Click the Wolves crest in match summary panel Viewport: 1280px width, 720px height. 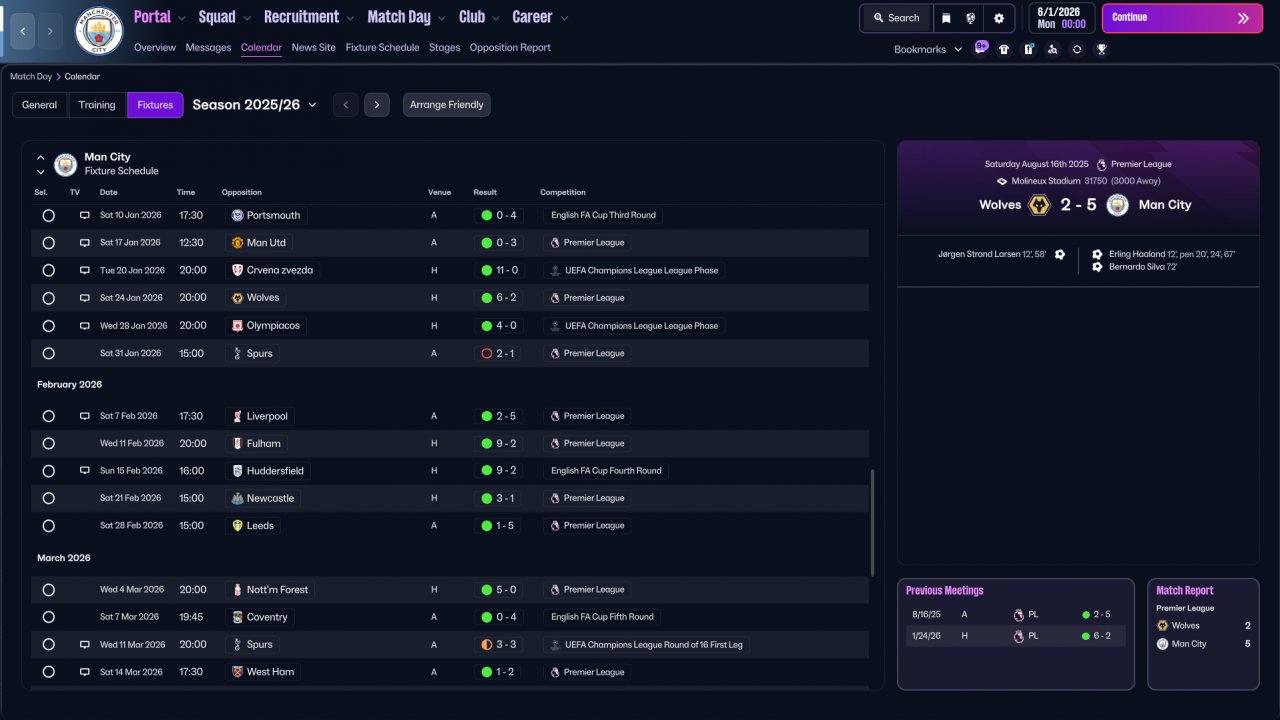tap(1039, 205)
